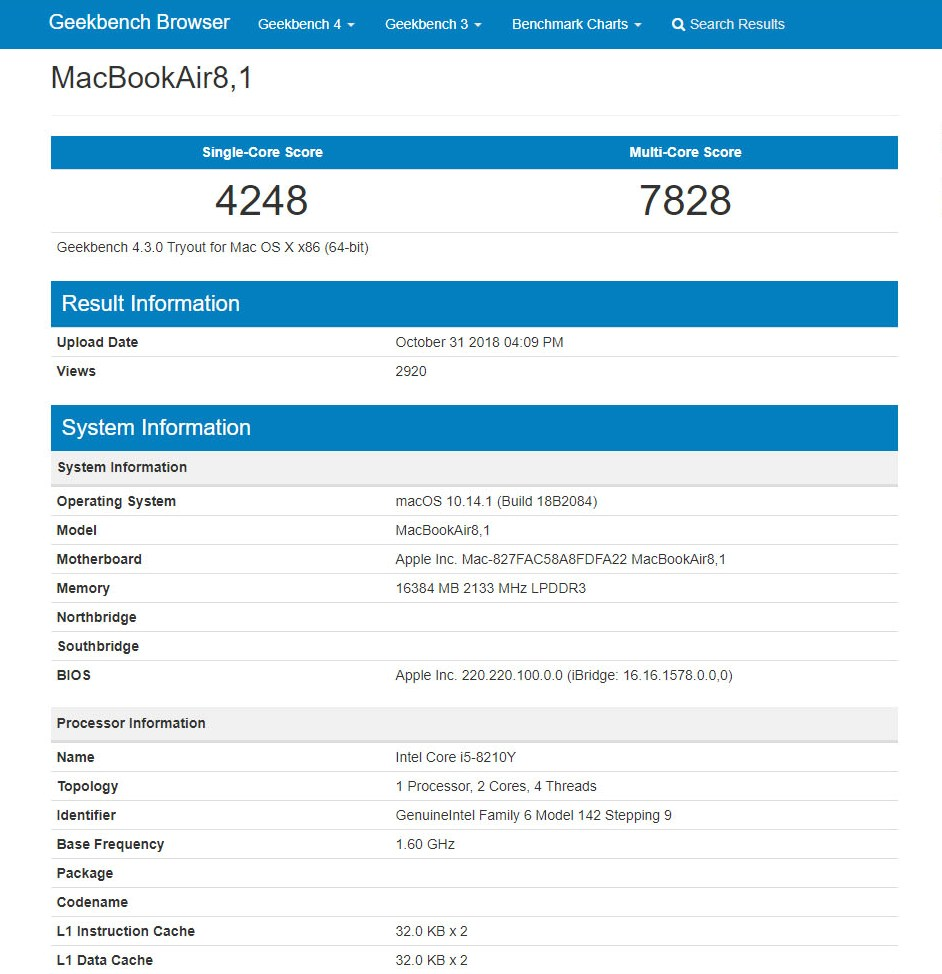Click the L1 Instruction Cache label

click(x=126, y=931)
